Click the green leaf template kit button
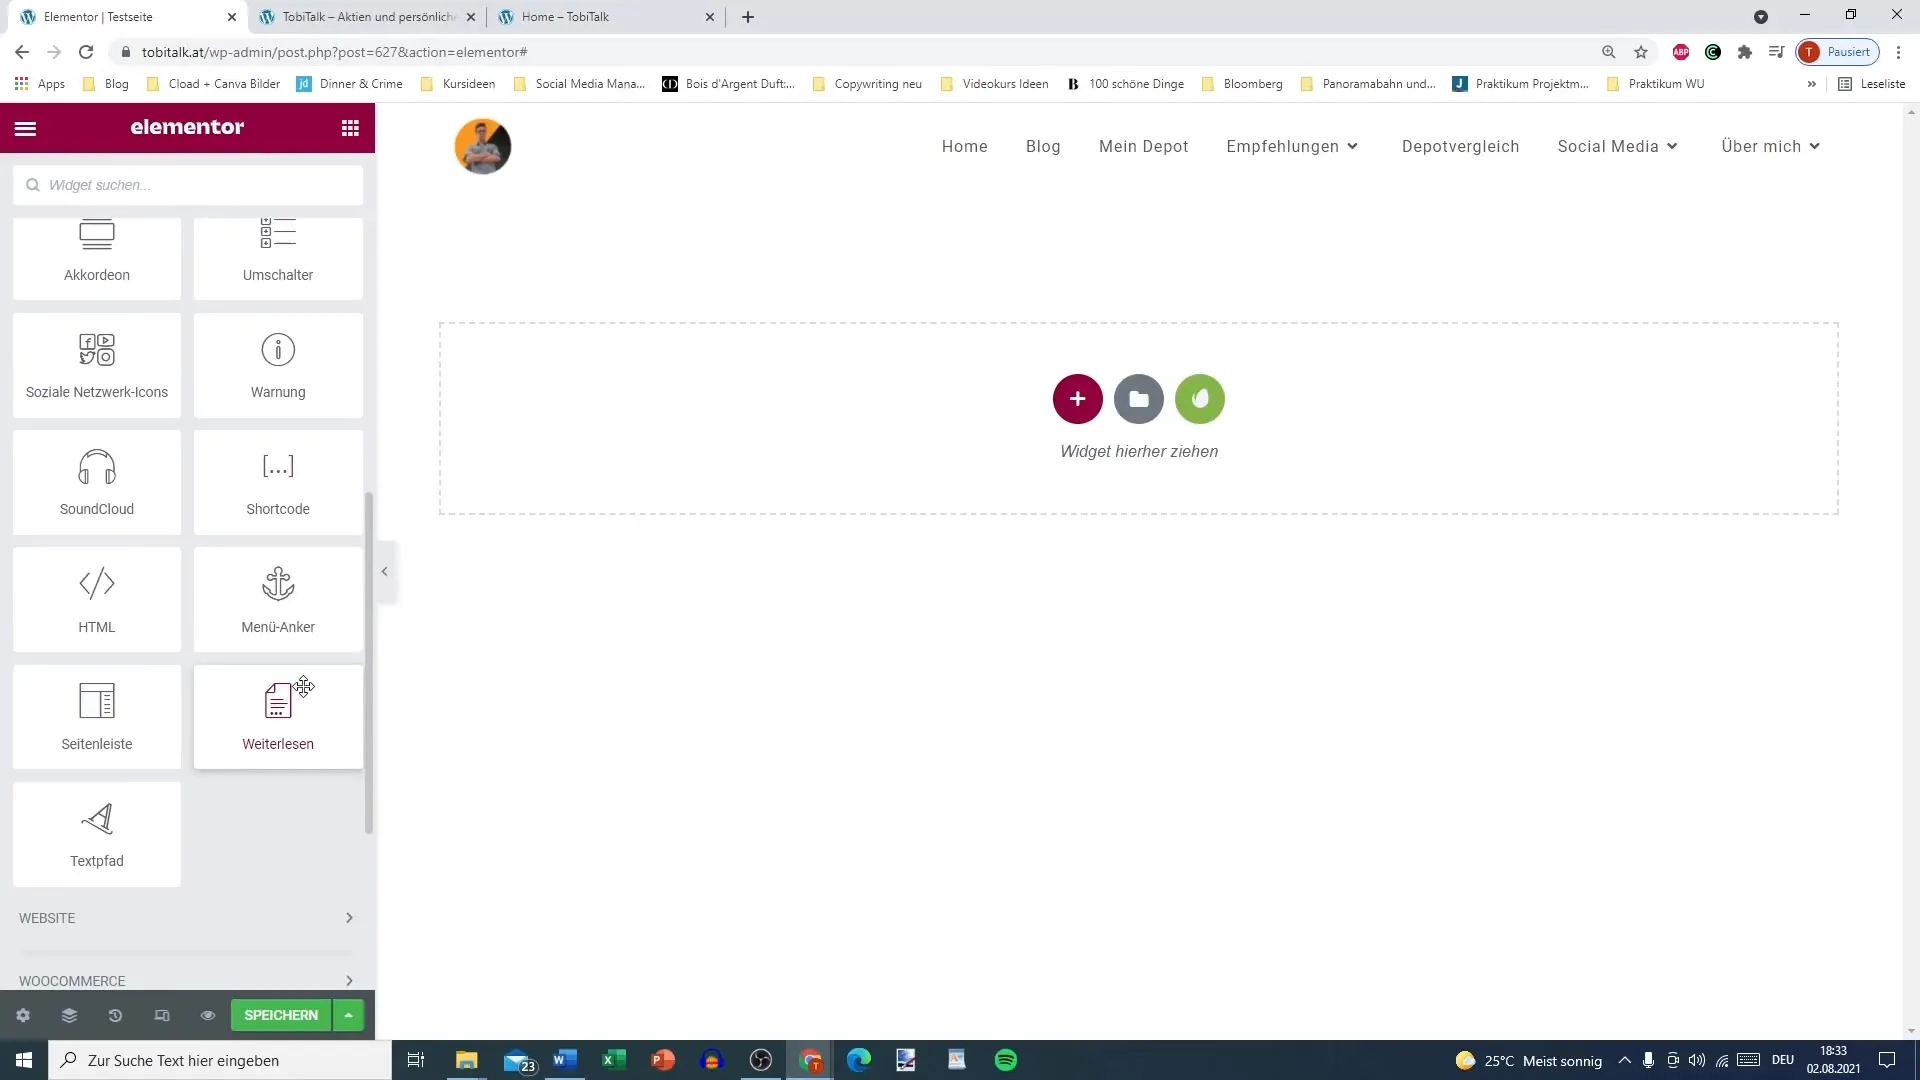Image resolution: width=1920 pixels, height=1080 pixels. (1200, 399)
